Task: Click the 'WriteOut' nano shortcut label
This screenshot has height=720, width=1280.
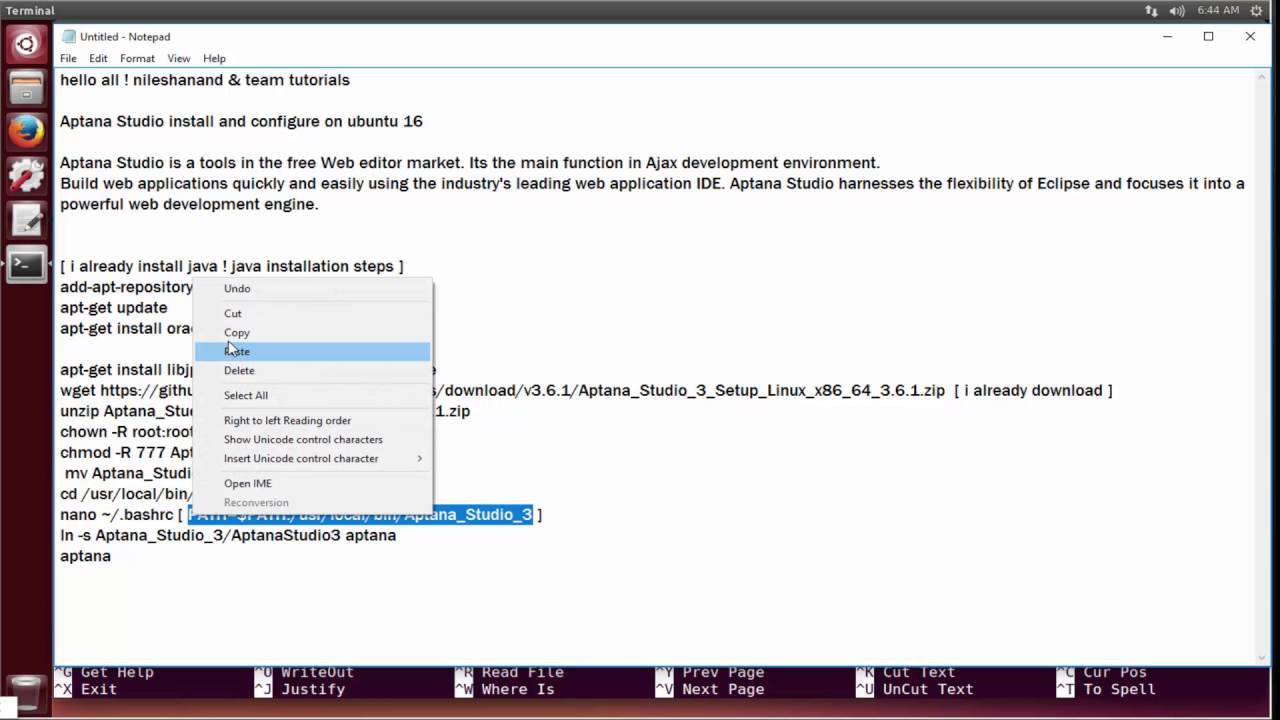Action: click(x=317, y=672)
